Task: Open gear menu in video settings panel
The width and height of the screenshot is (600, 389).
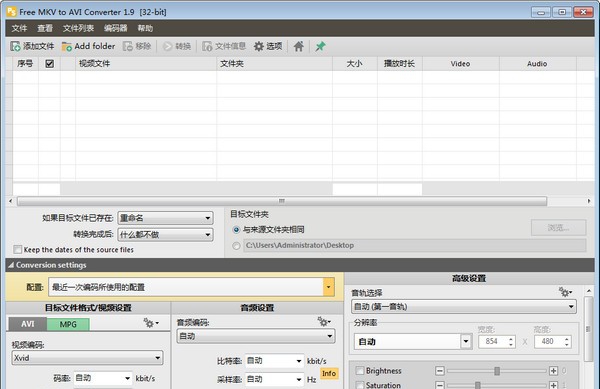Action: (151, 323)
